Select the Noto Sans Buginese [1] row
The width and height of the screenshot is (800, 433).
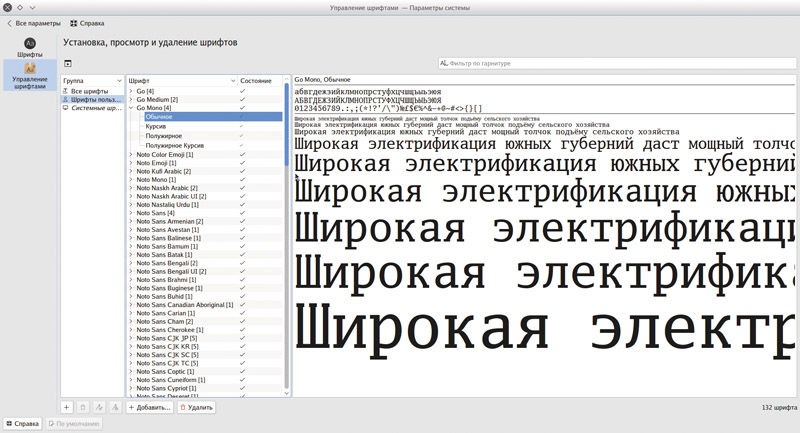(205, 288)
